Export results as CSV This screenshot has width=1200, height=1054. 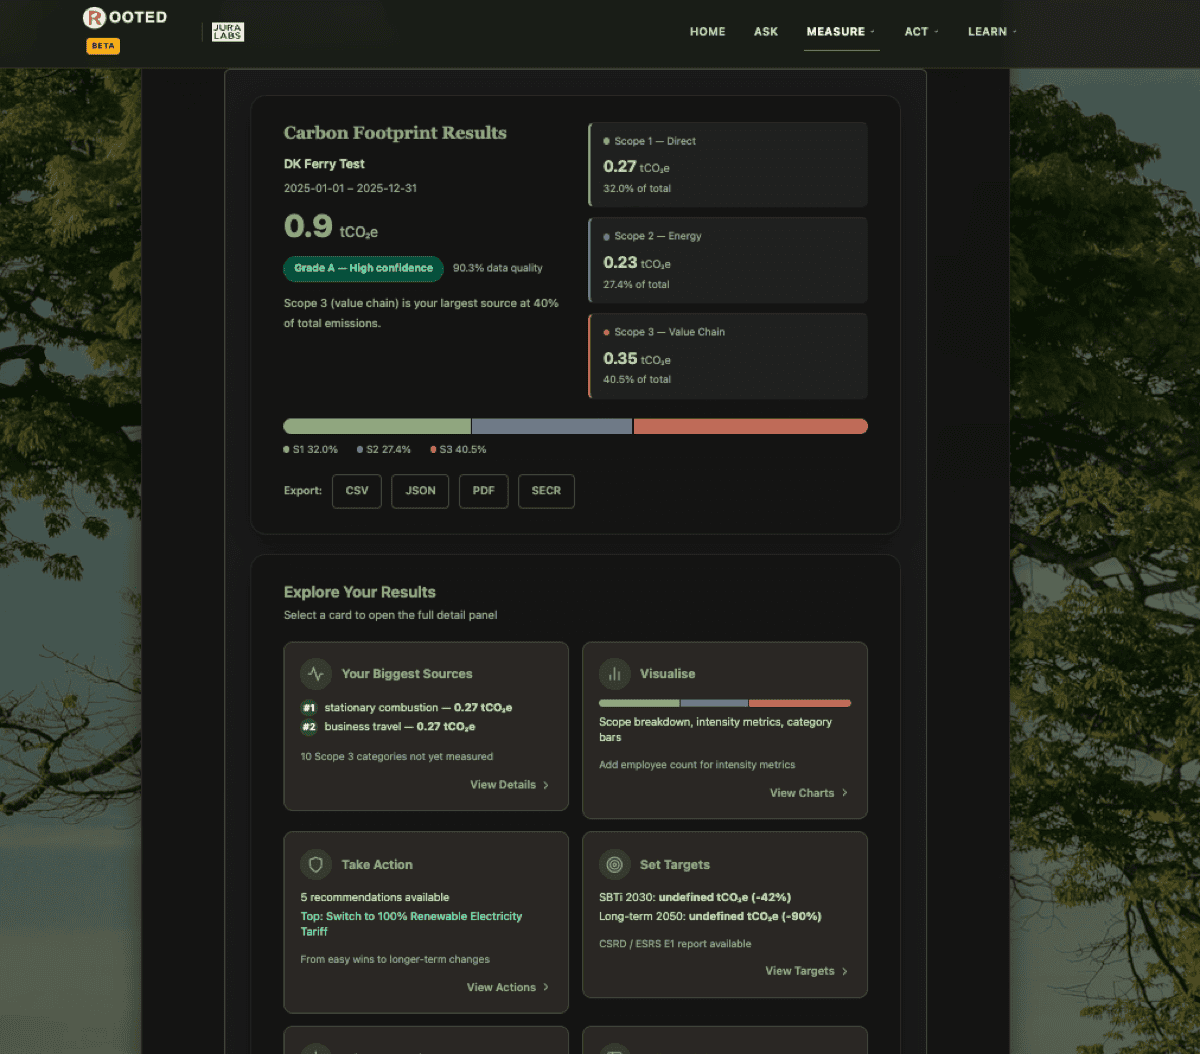coord(356,491)
